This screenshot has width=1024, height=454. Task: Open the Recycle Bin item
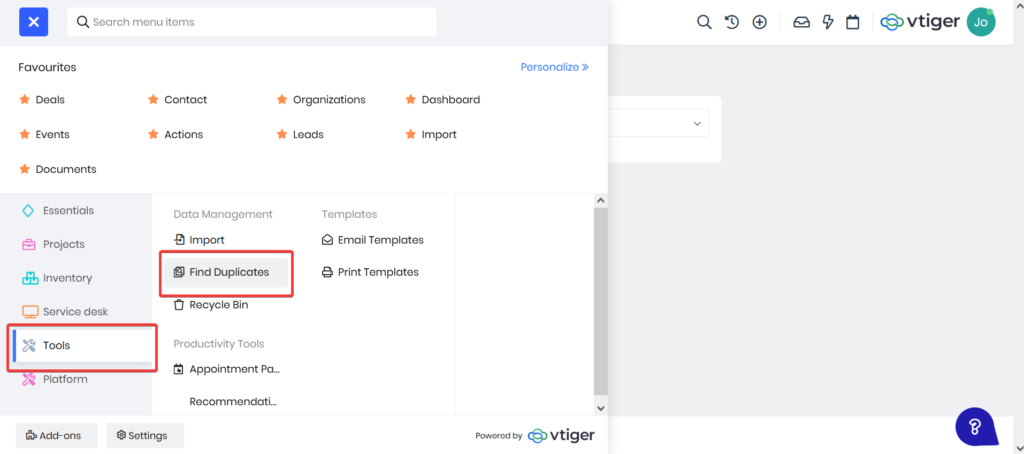coord(217,305)
